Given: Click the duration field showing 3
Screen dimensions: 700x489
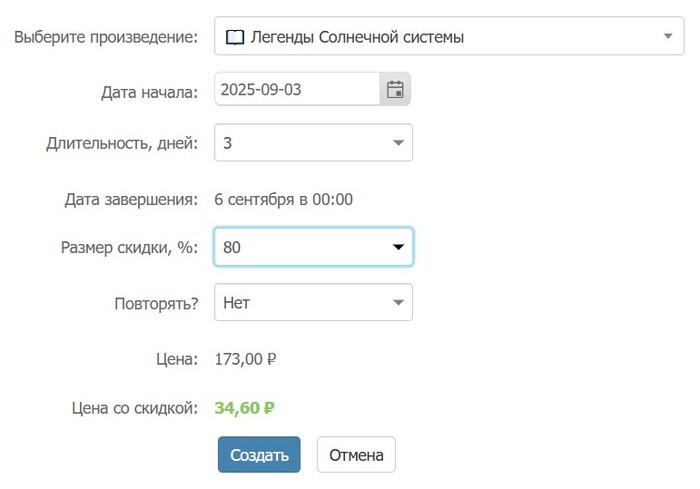Looking at the screenshot, I should pyautogui.click(x=300, y=143).
